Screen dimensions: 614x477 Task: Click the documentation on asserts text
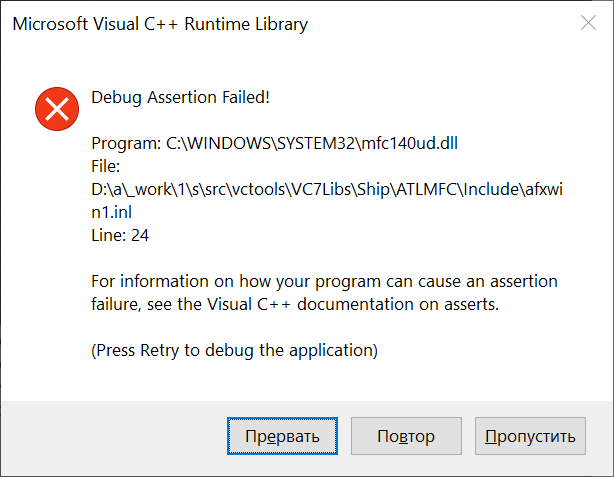pos(398,304)
